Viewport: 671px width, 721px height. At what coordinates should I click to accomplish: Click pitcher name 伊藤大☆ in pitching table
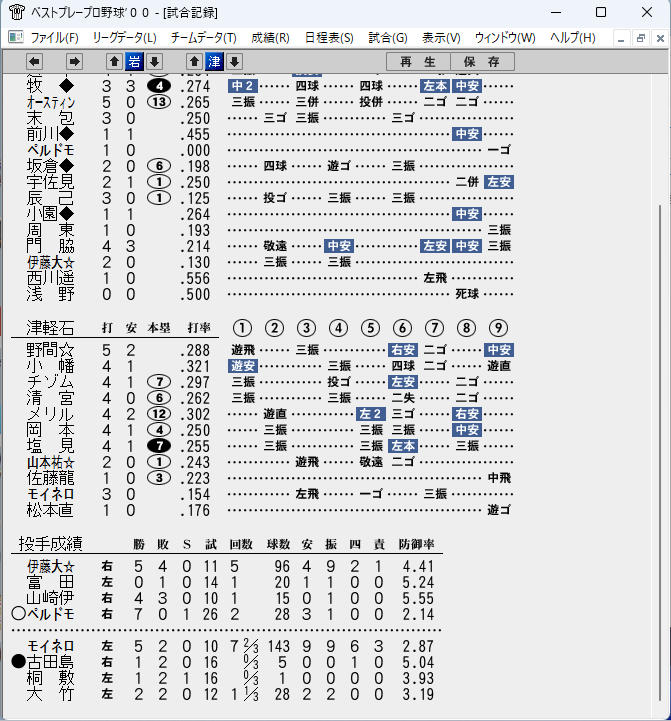point(51,566)
